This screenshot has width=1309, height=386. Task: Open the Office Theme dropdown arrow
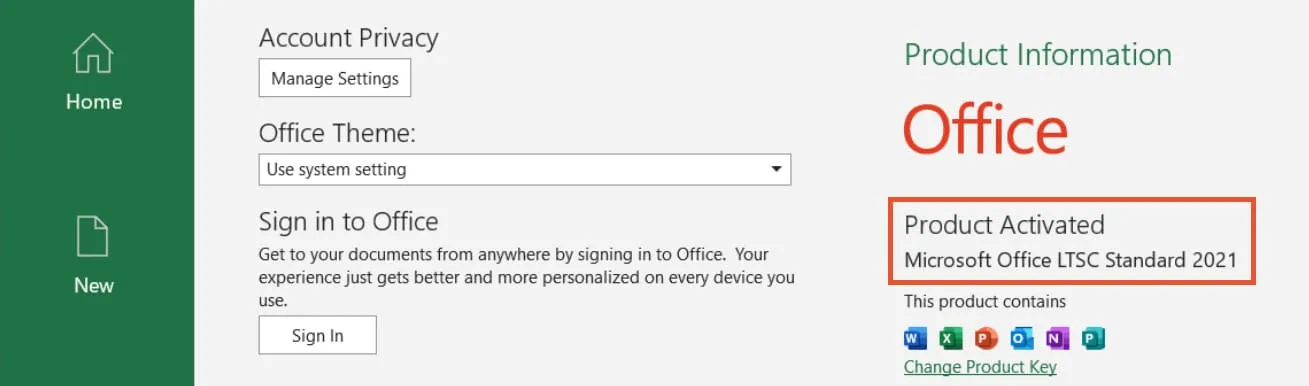[x=776, y=169]
